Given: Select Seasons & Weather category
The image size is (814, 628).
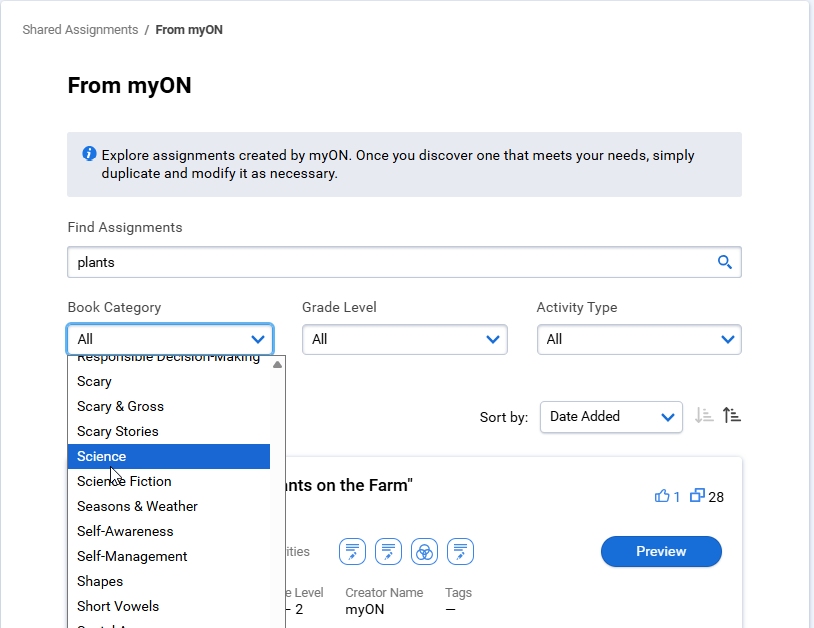Looking at the screenshot, I should 169,506.
